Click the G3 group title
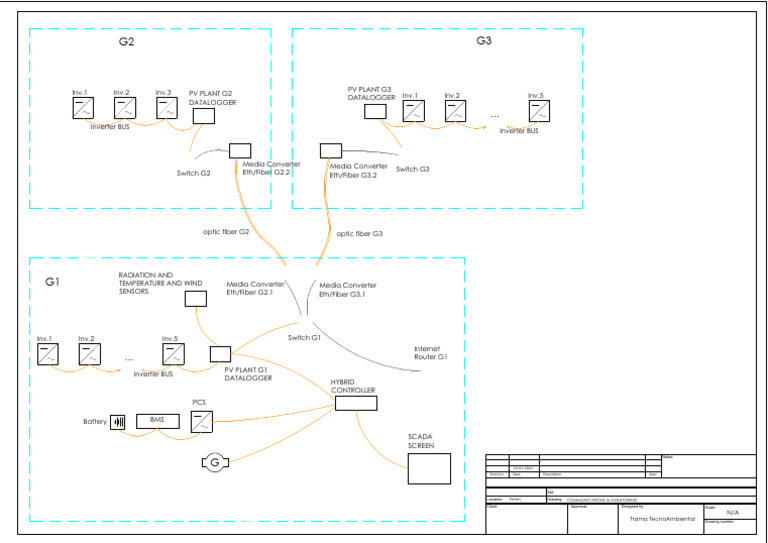 coord(484,41)
